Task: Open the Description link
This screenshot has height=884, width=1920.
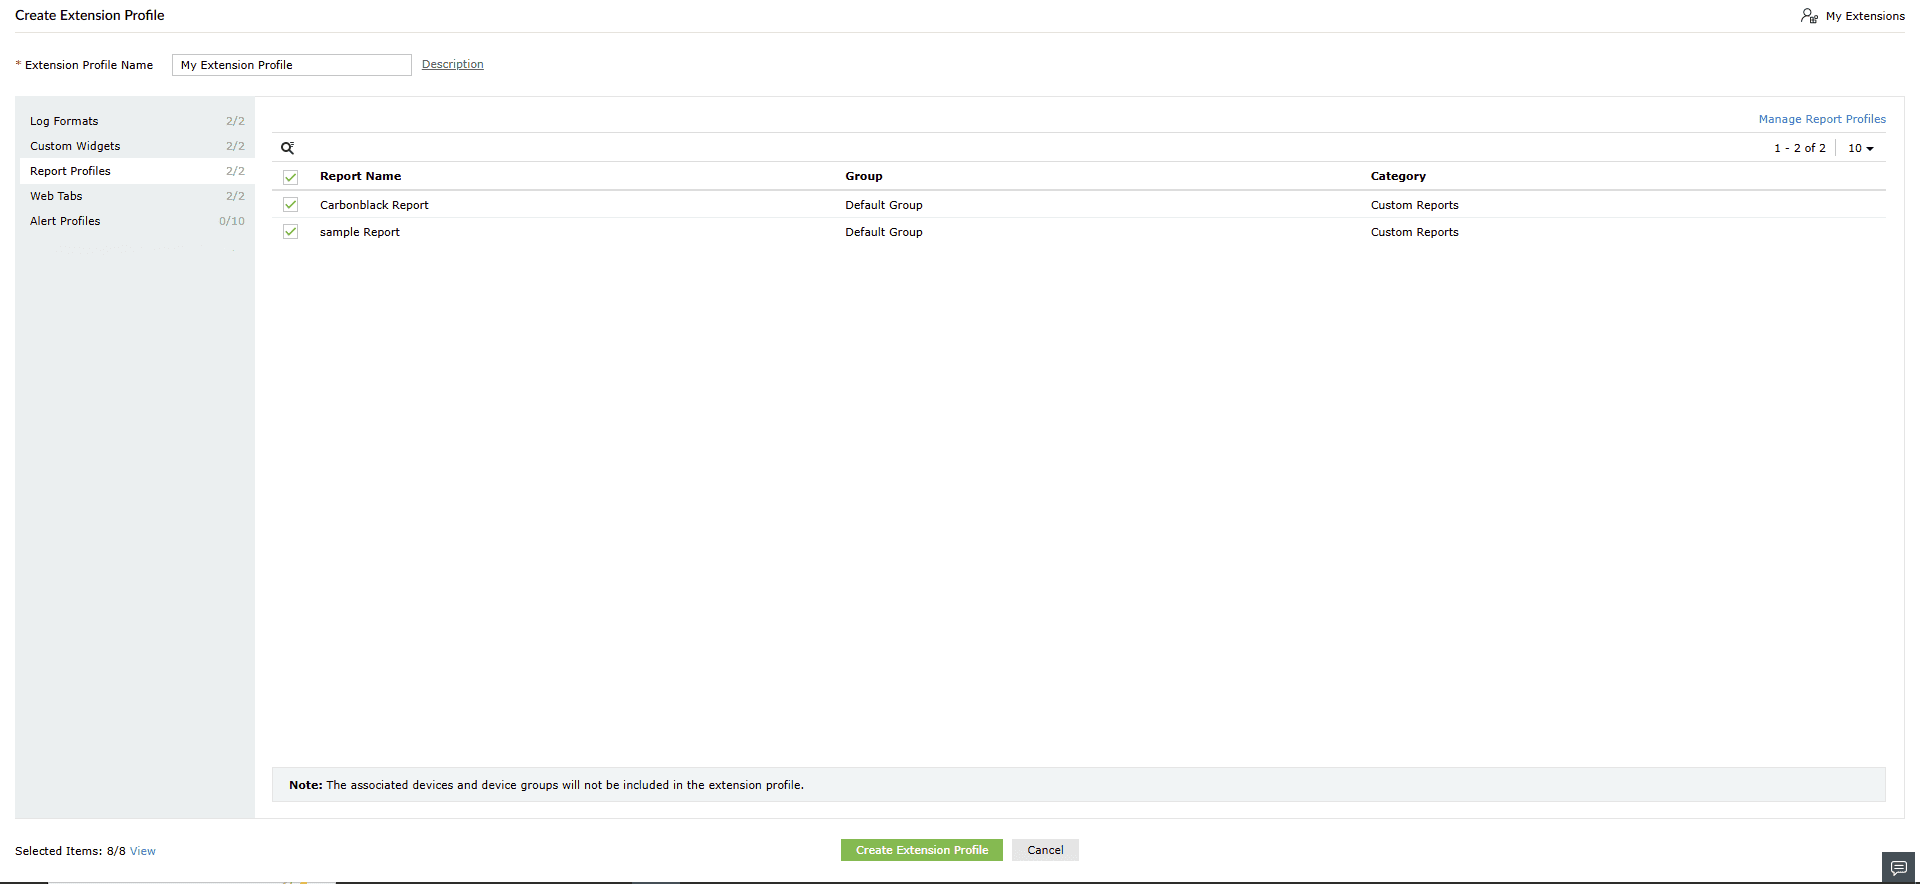Action: click(452, 64)
